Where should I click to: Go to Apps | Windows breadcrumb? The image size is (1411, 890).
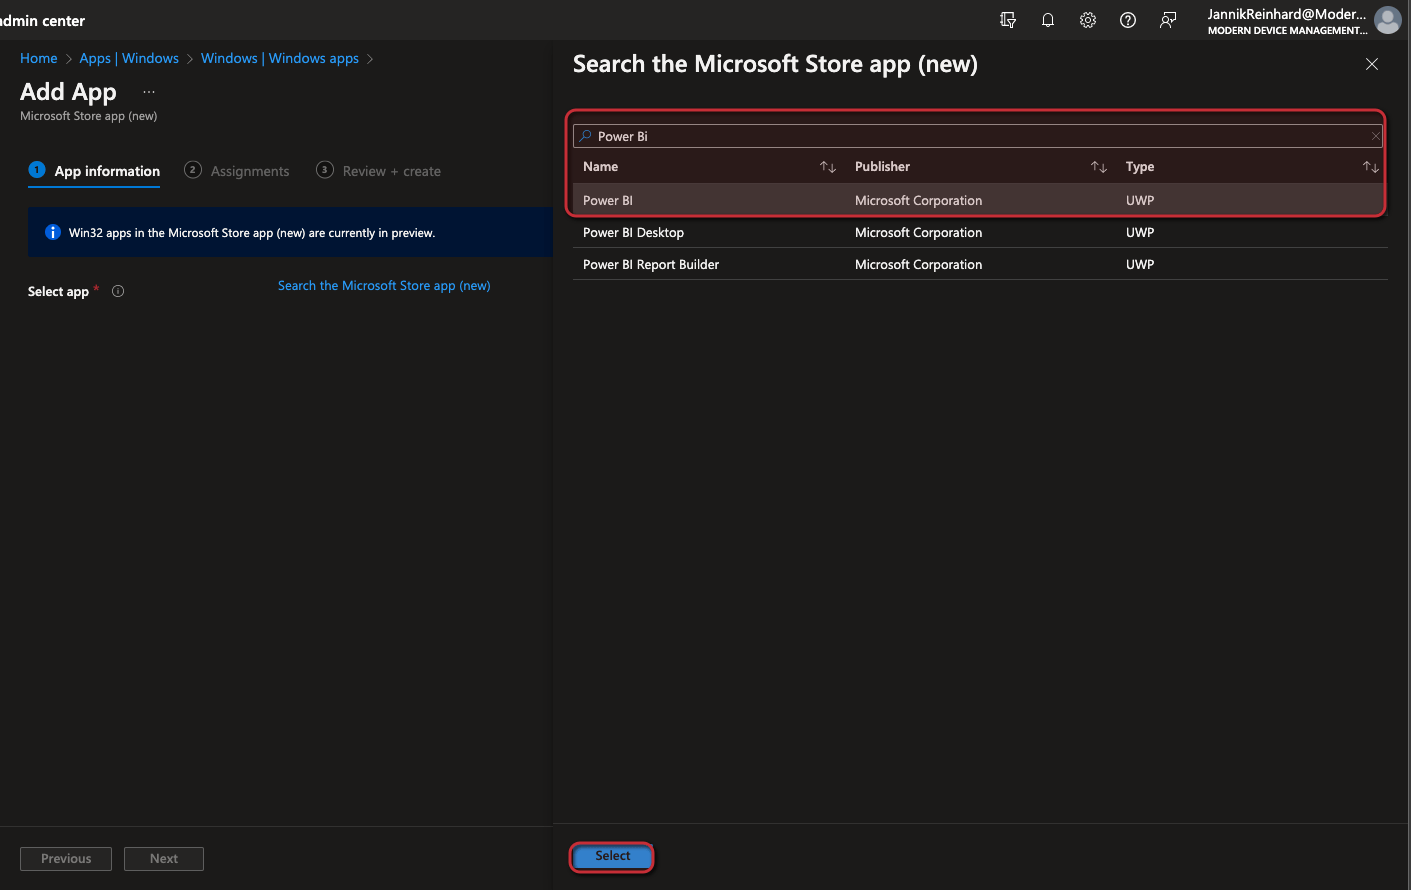[129, 58]
